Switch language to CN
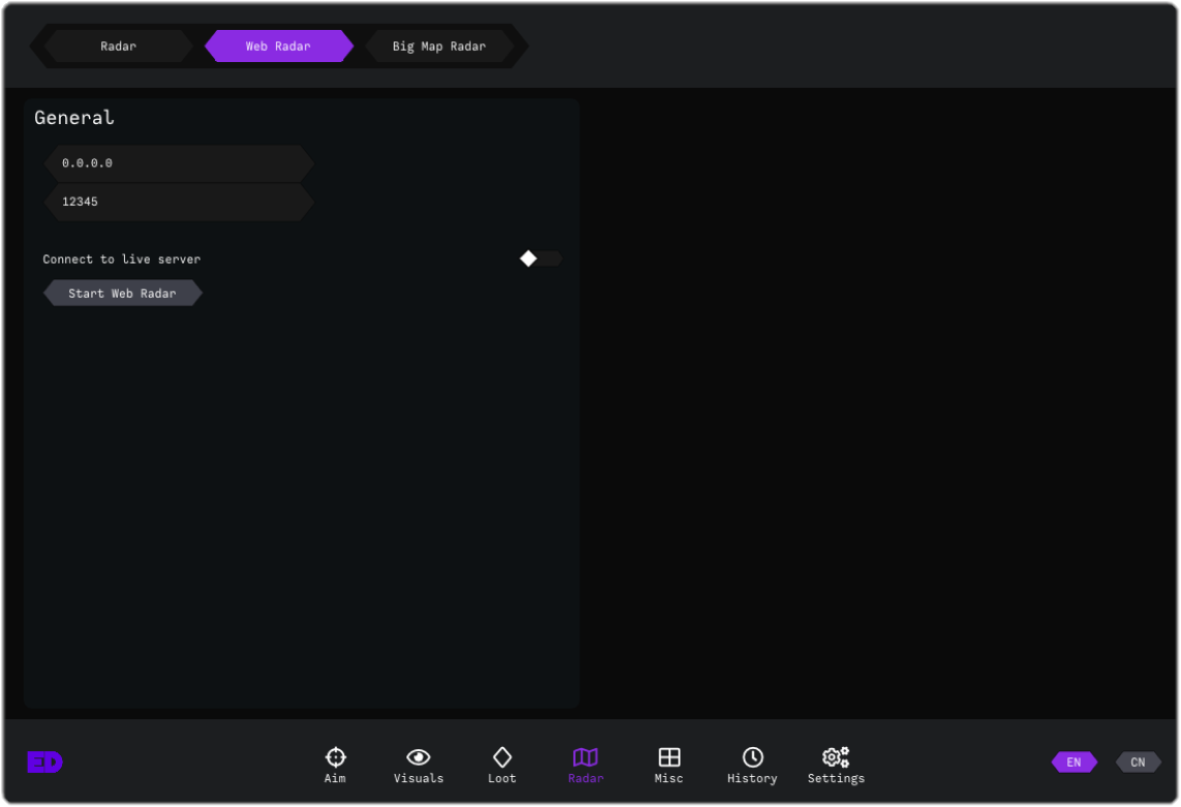The width and height of the screenshot is (1181, 807). pos(1138,762)
